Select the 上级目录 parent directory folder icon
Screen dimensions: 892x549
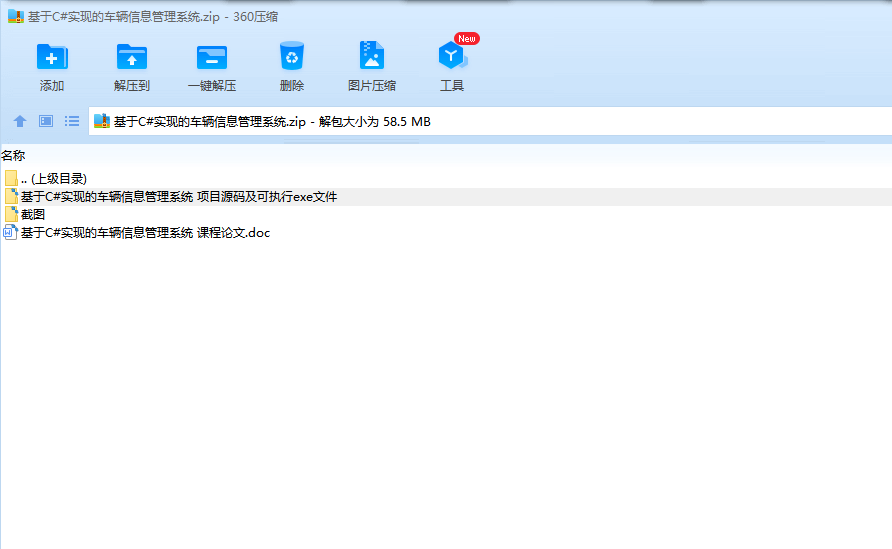pyautogui.click(x=11, y=178)
